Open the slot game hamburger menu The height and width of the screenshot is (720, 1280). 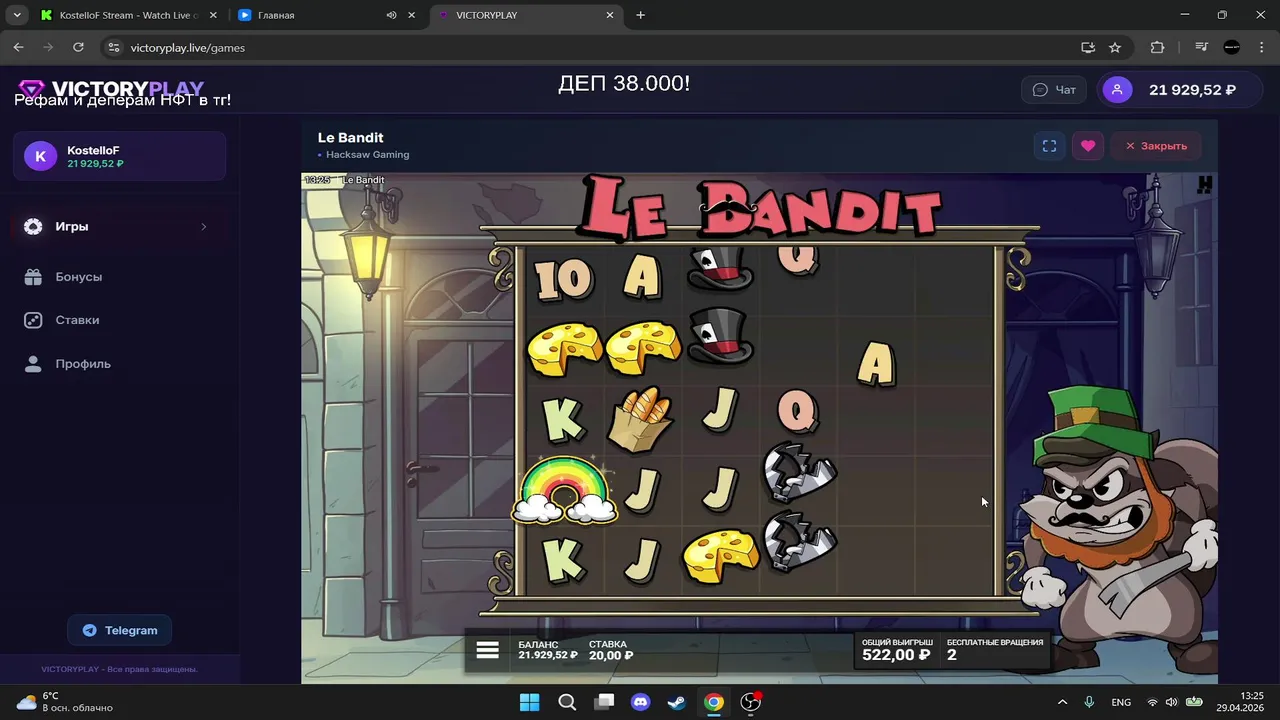[487, 650]
